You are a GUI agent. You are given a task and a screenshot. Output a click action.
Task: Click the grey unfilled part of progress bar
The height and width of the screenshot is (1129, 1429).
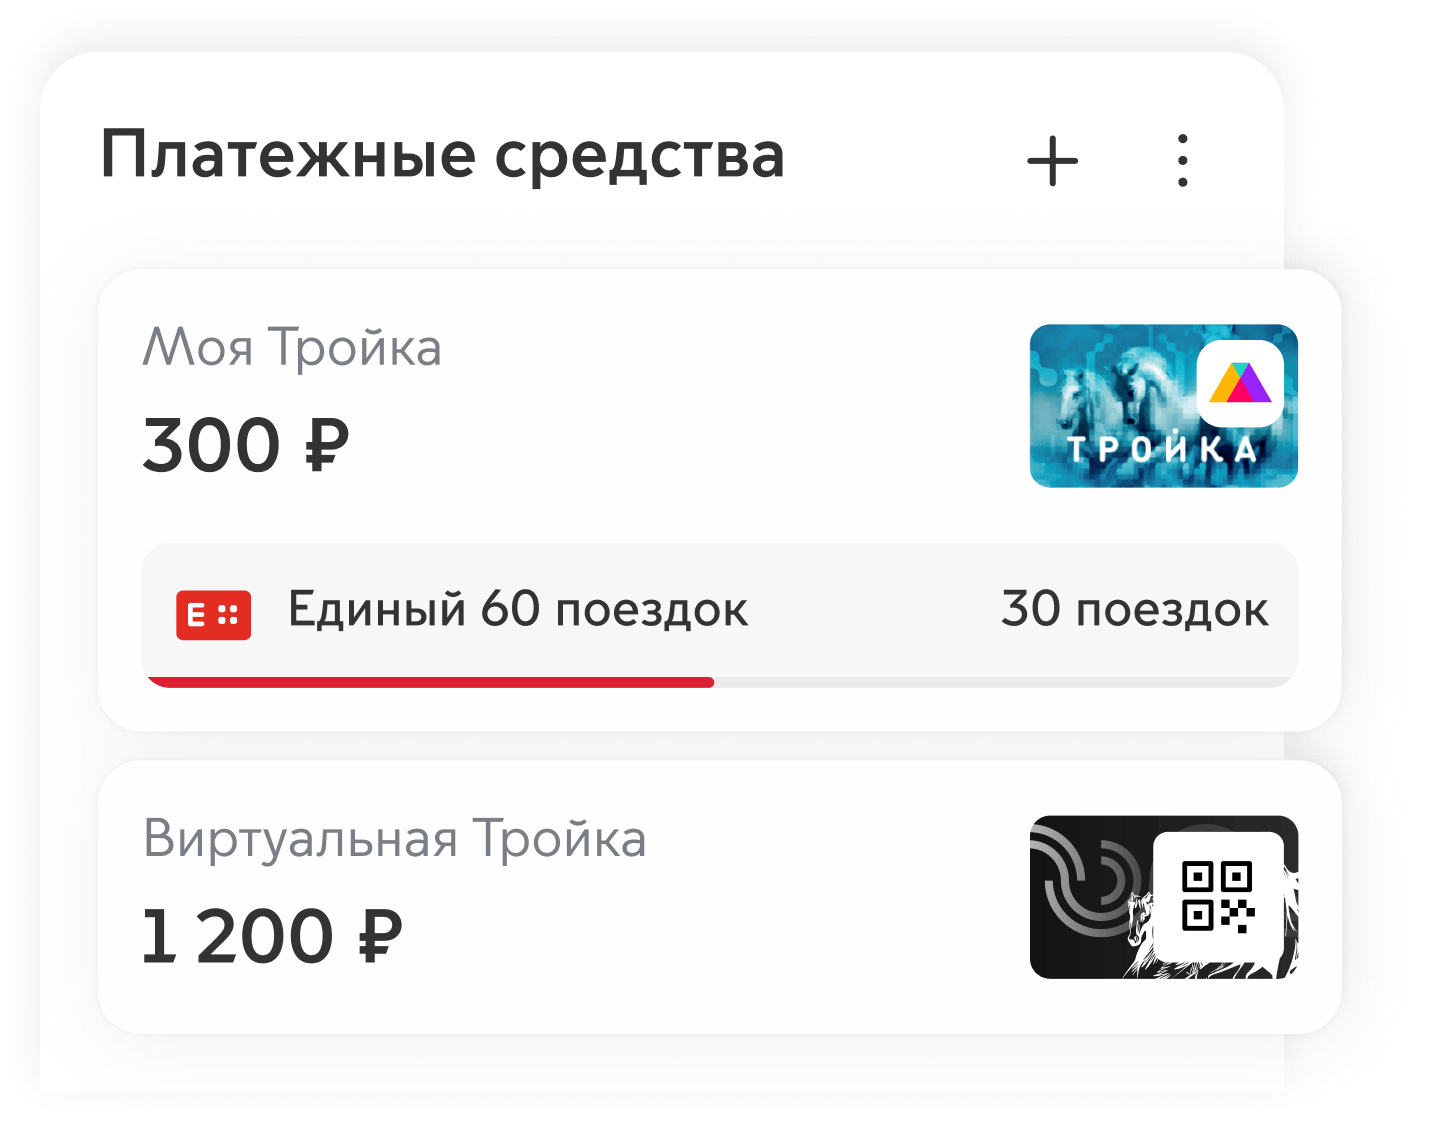pyautogui.click(x=1004, y=682)
